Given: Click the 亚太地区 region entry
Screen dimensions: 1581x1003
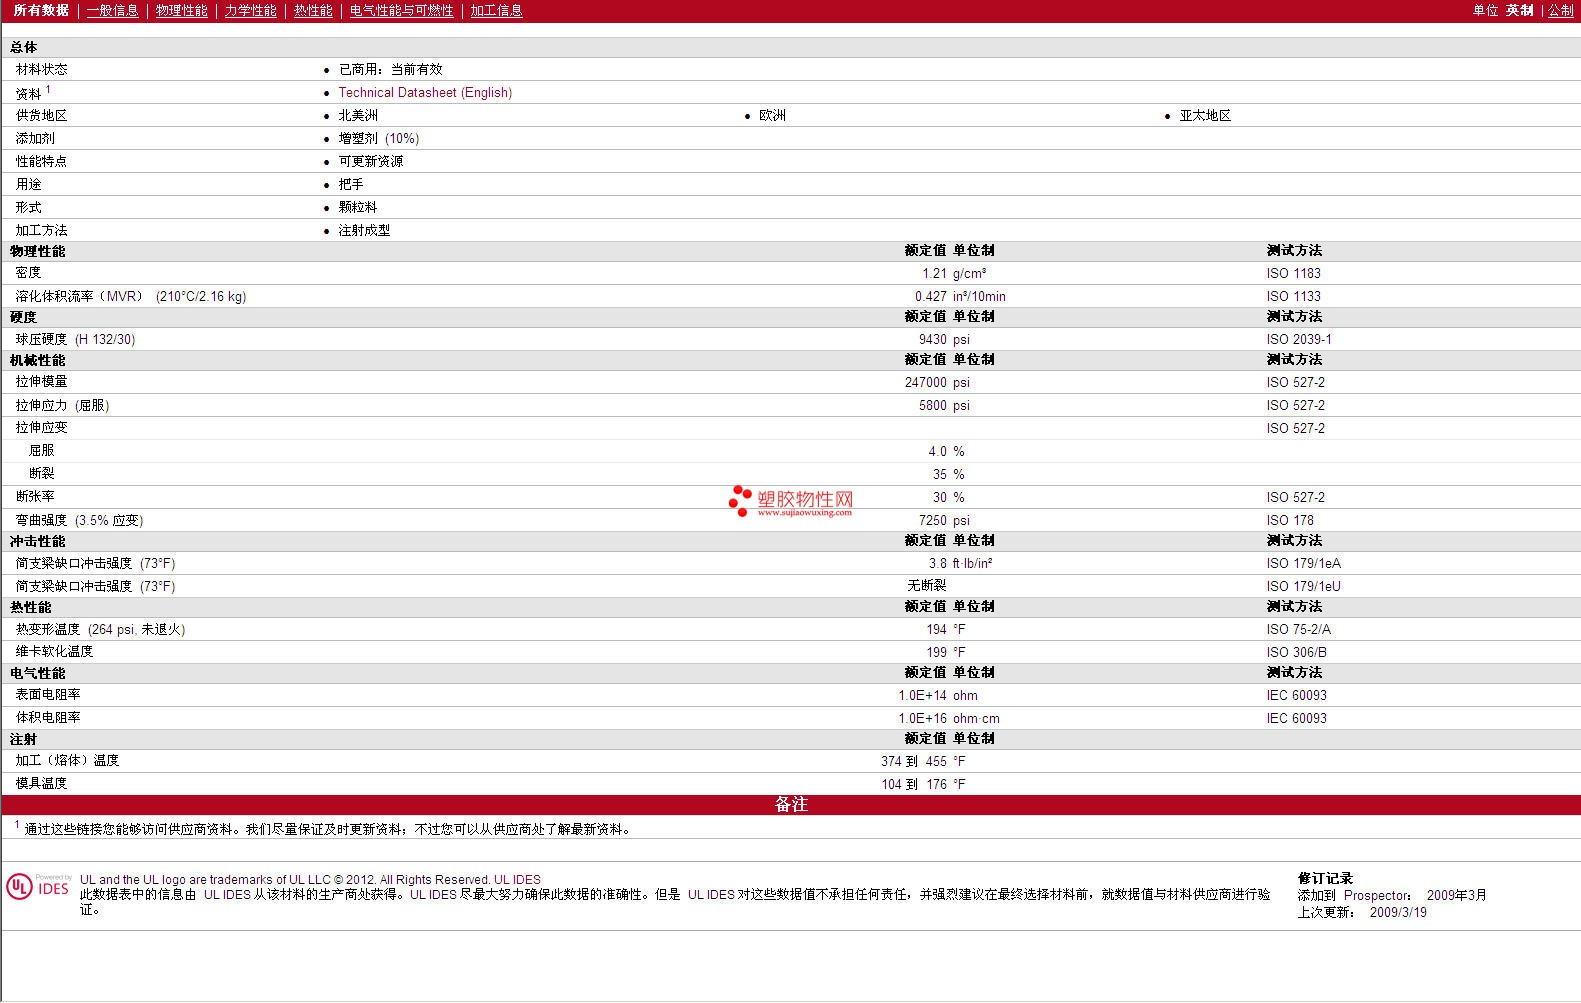Looking at the screenshot, I should pos(1205,115).
